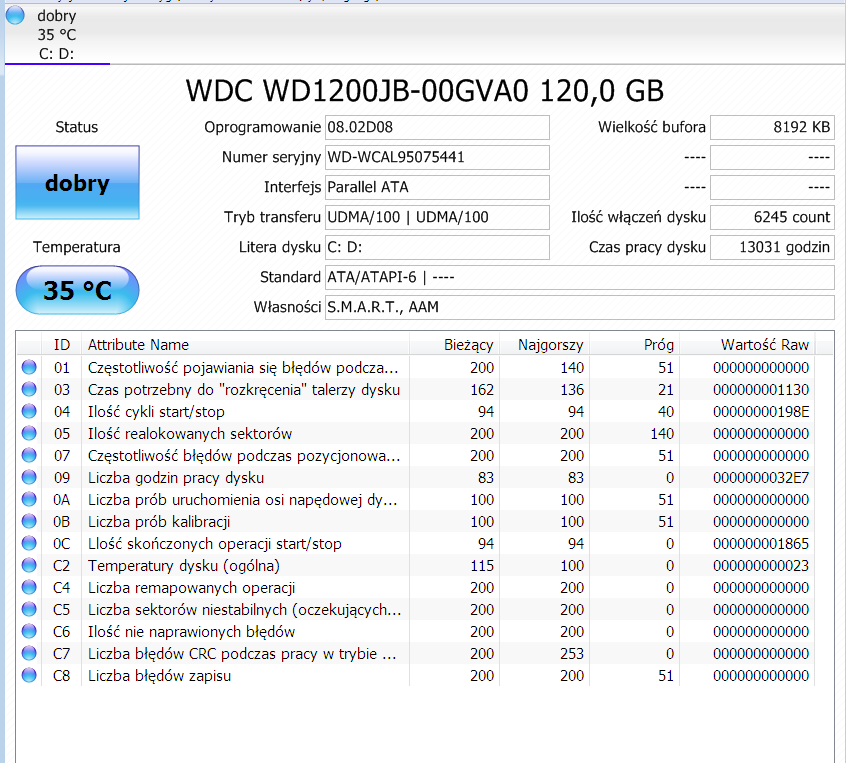Viewport: 846px width, 763px height.
Task: Select the 'dobry 35 °C C: D:' disk tab
Action: point(57,35)
